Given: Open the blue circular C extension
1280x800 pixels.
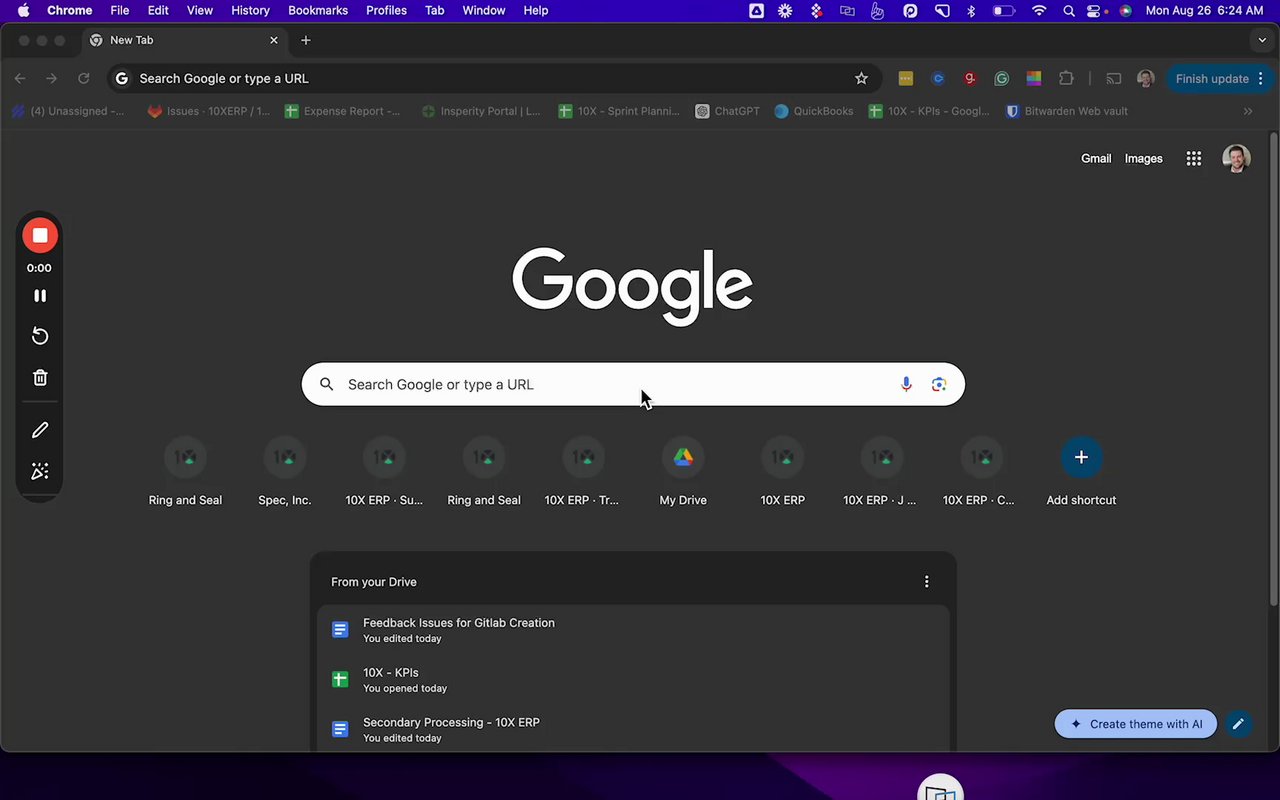Looking at the screenshot, I should [x=938, y=78].
